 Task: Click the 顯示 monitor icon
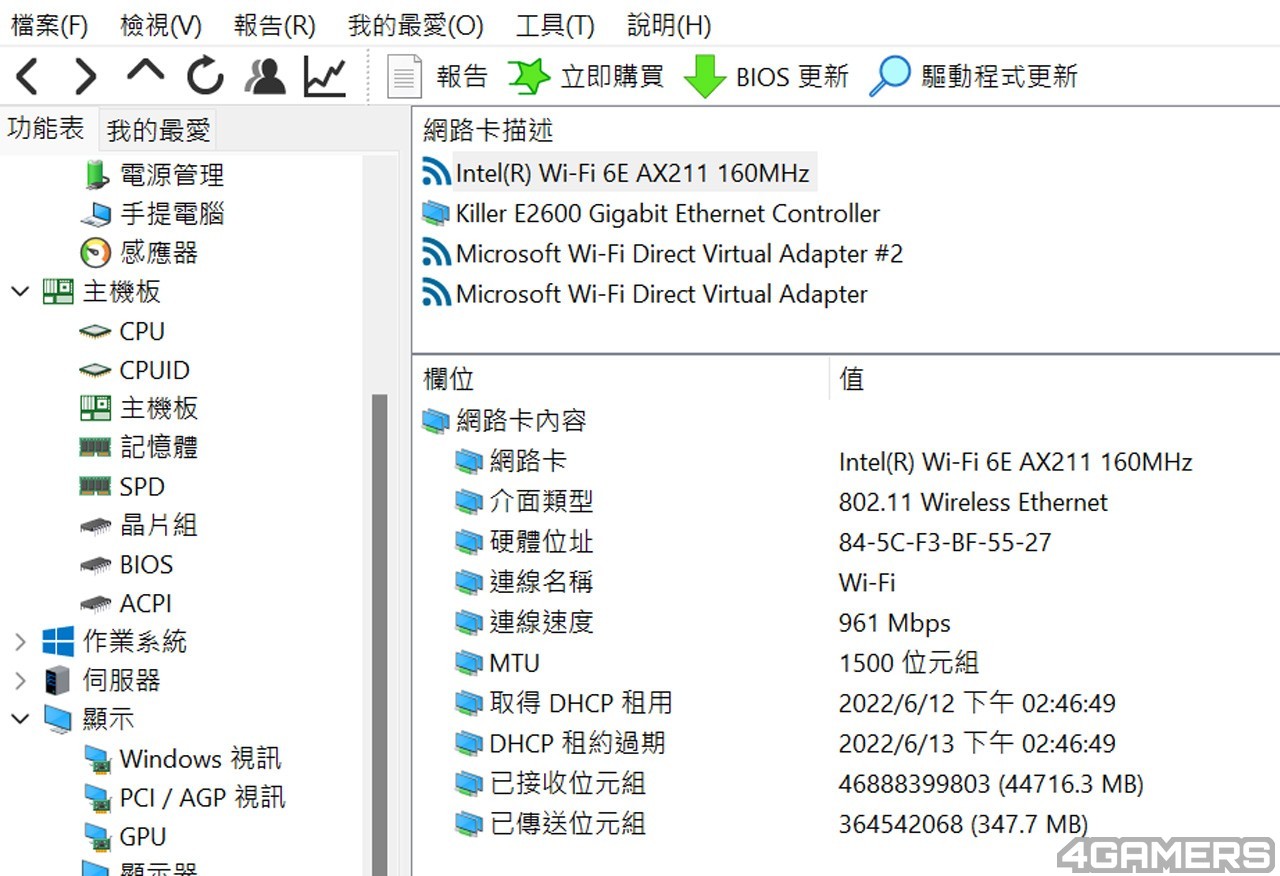pos(58,720)
